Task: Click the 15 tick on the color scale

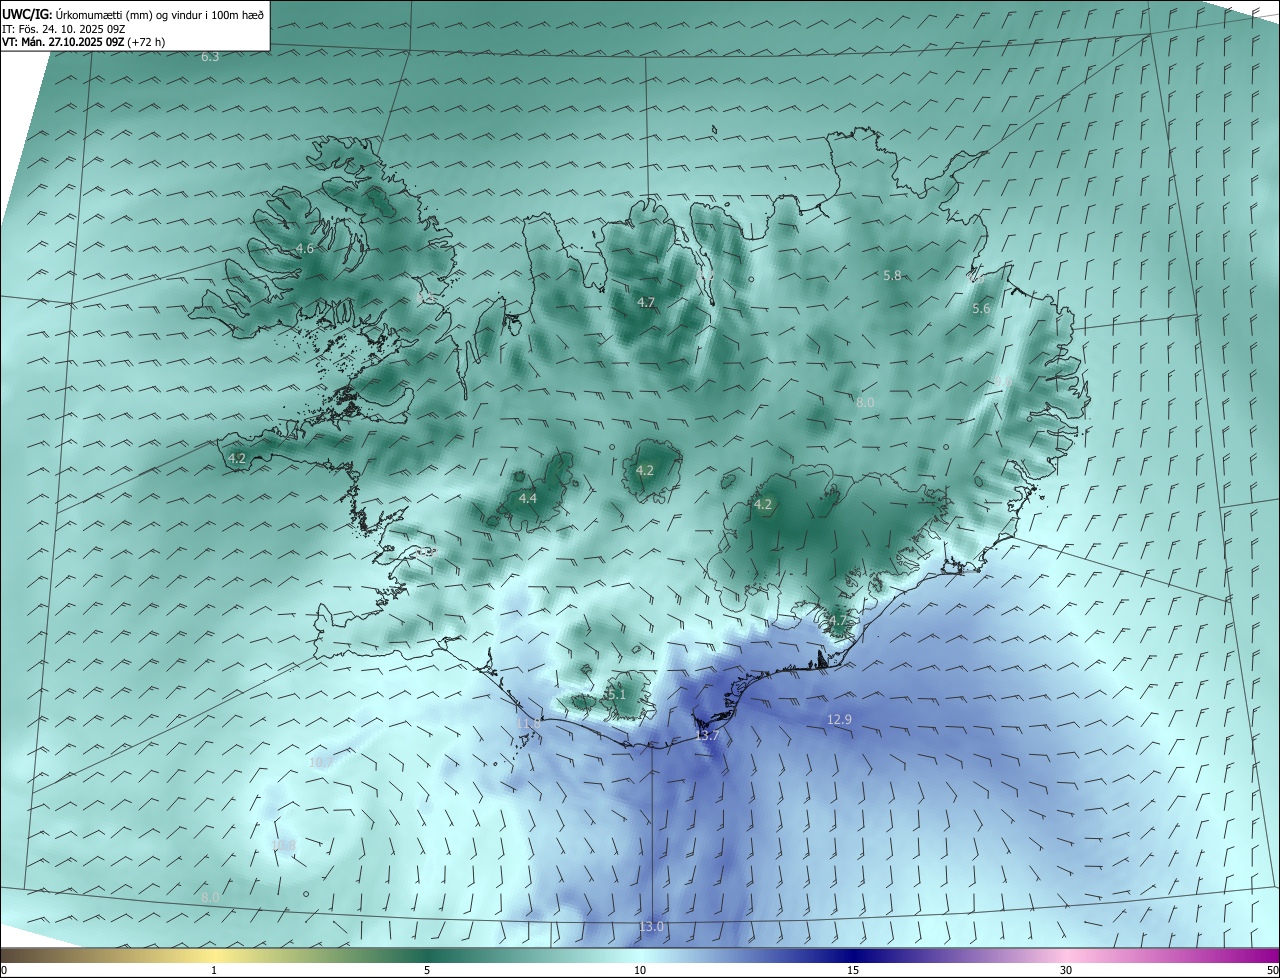Action: coord(853,970)
